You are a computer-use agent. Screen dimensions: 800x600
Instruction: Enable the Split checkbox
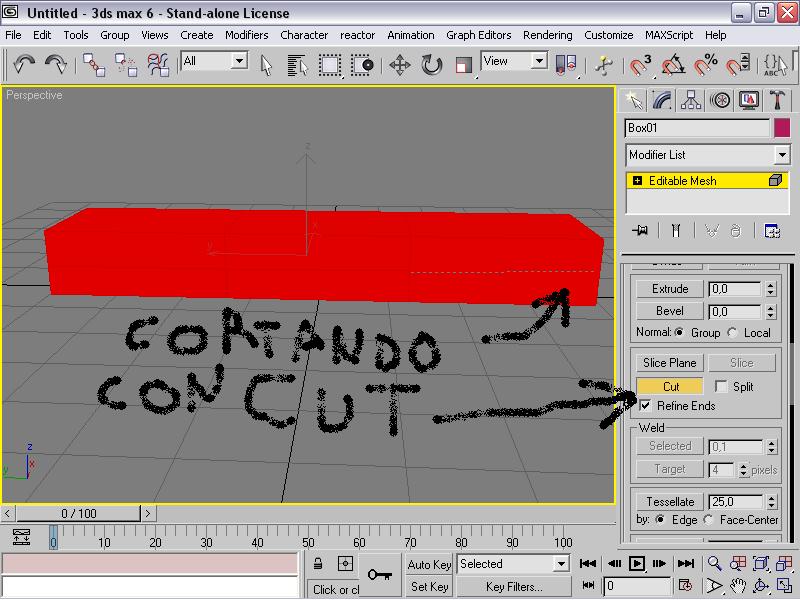click(721, 386)
